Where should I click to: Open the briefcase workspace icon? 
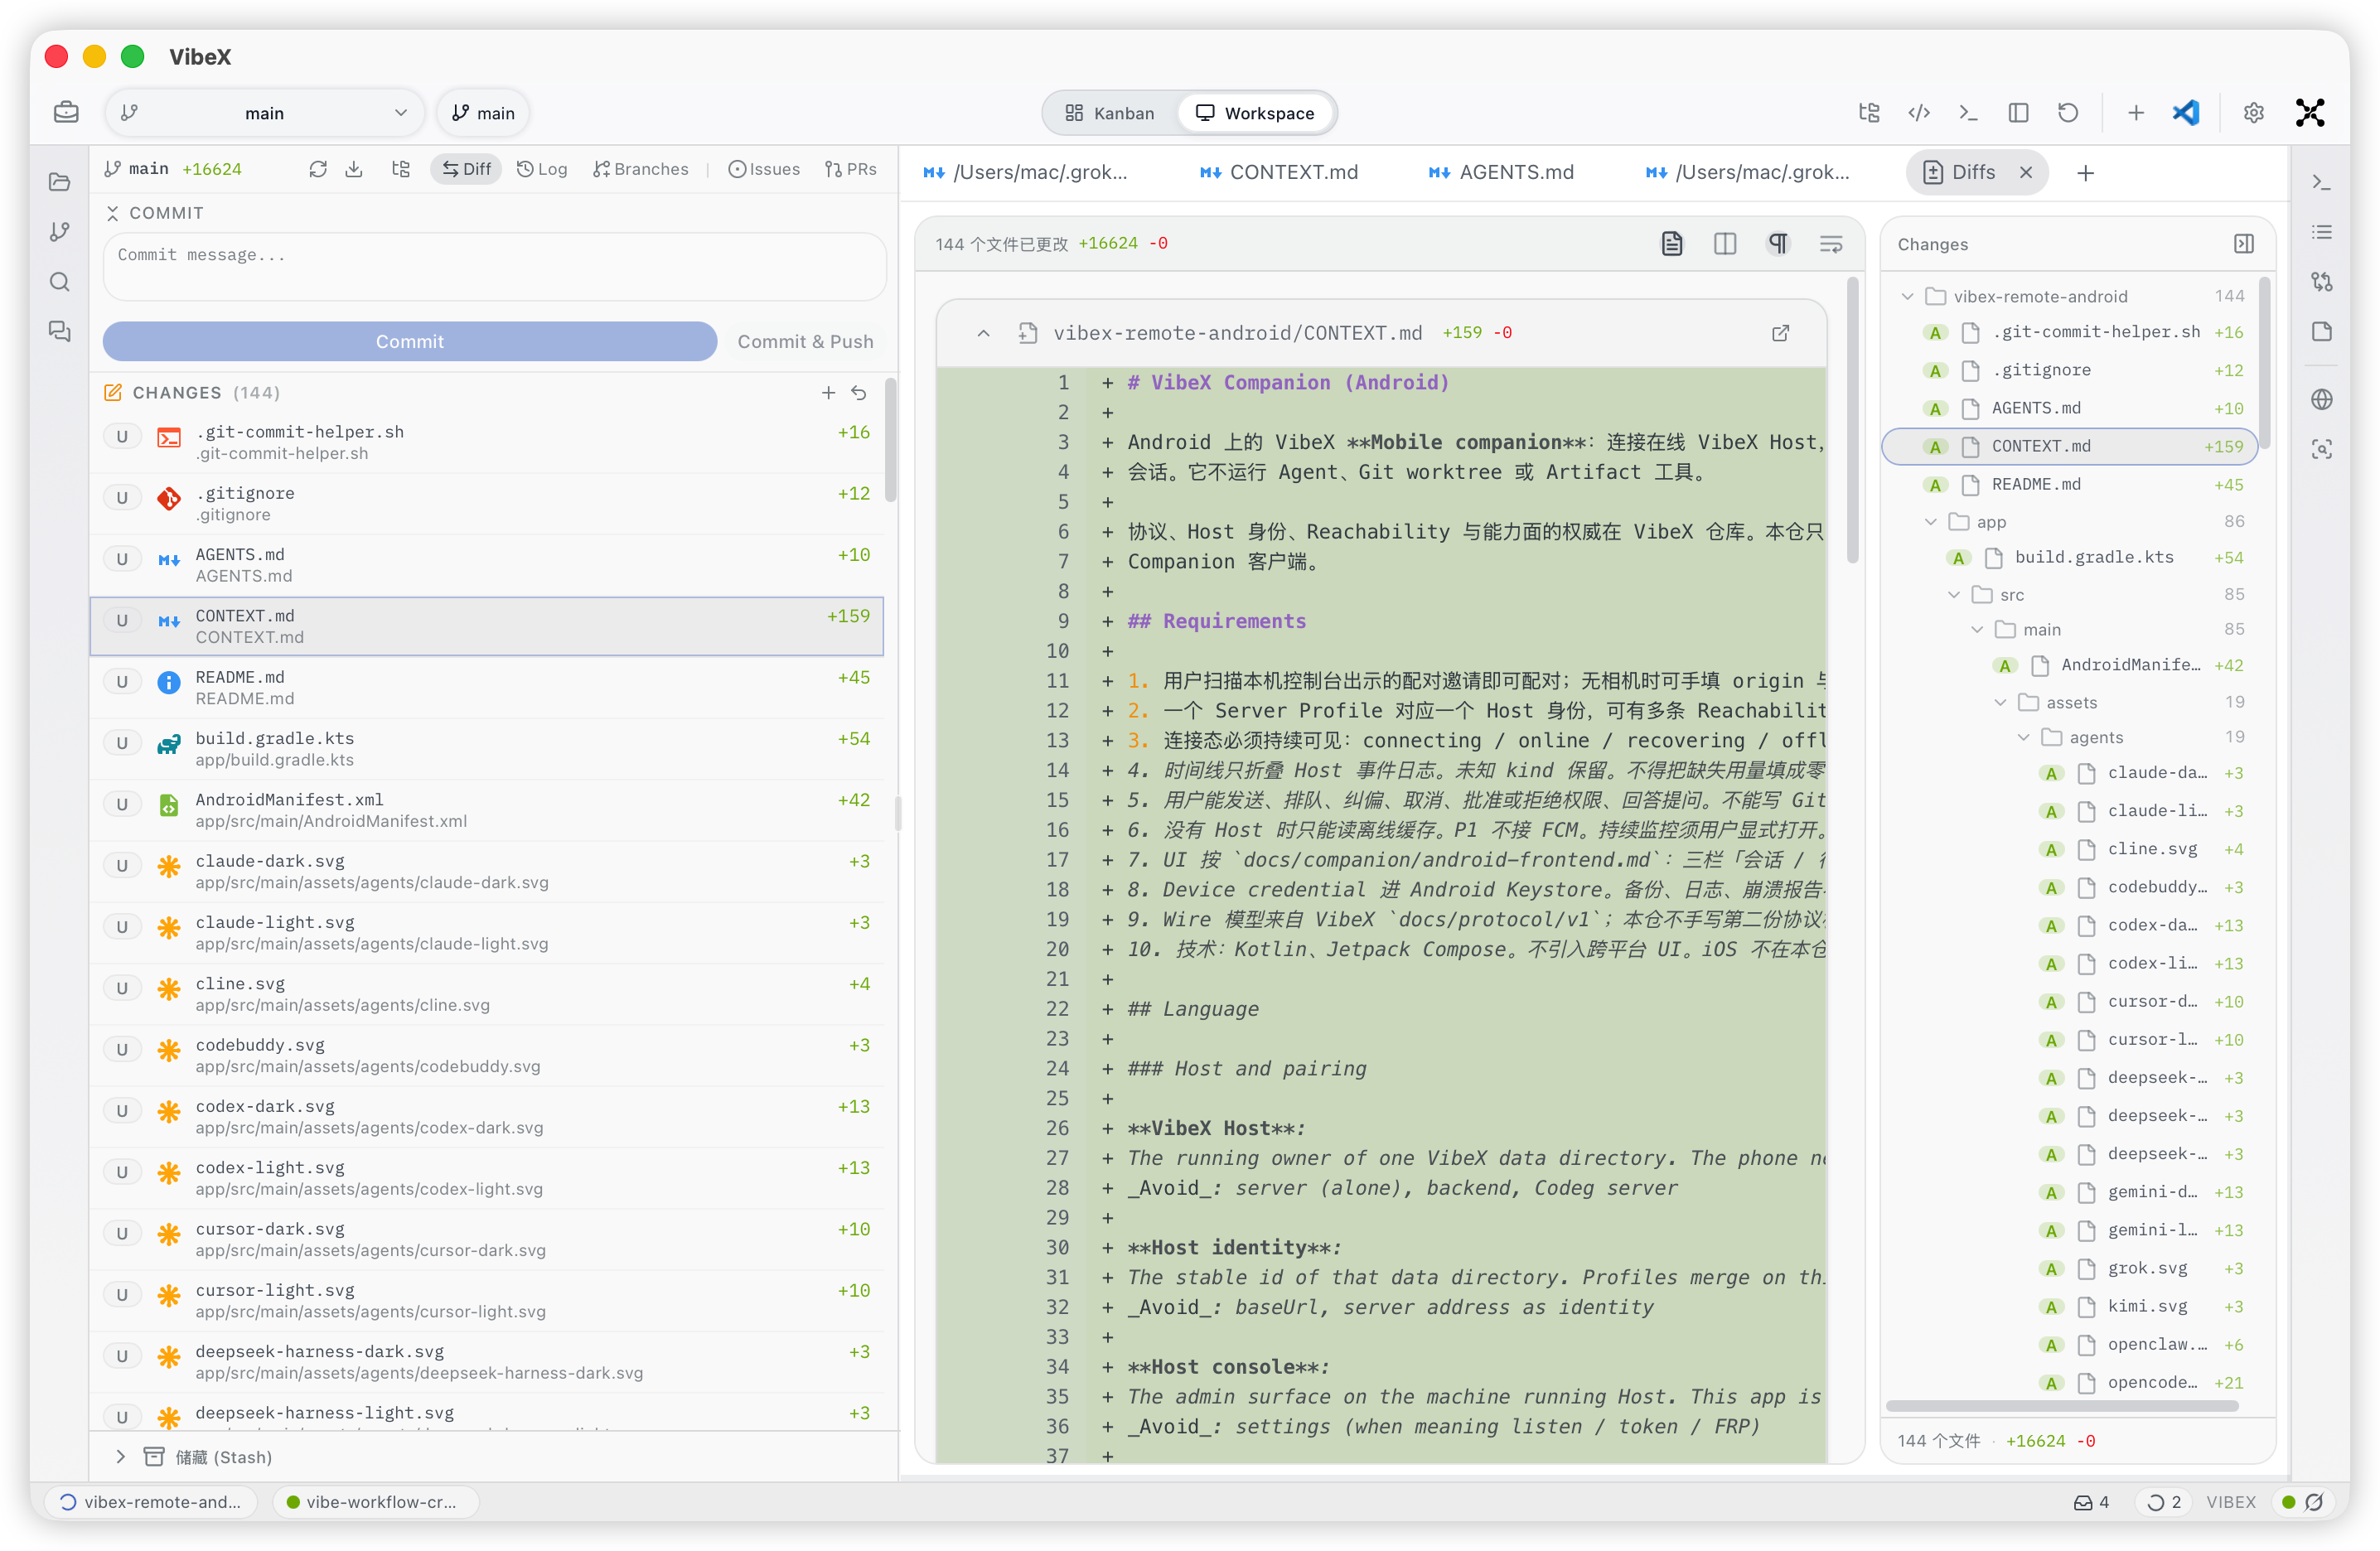click(x=67, y=112)
